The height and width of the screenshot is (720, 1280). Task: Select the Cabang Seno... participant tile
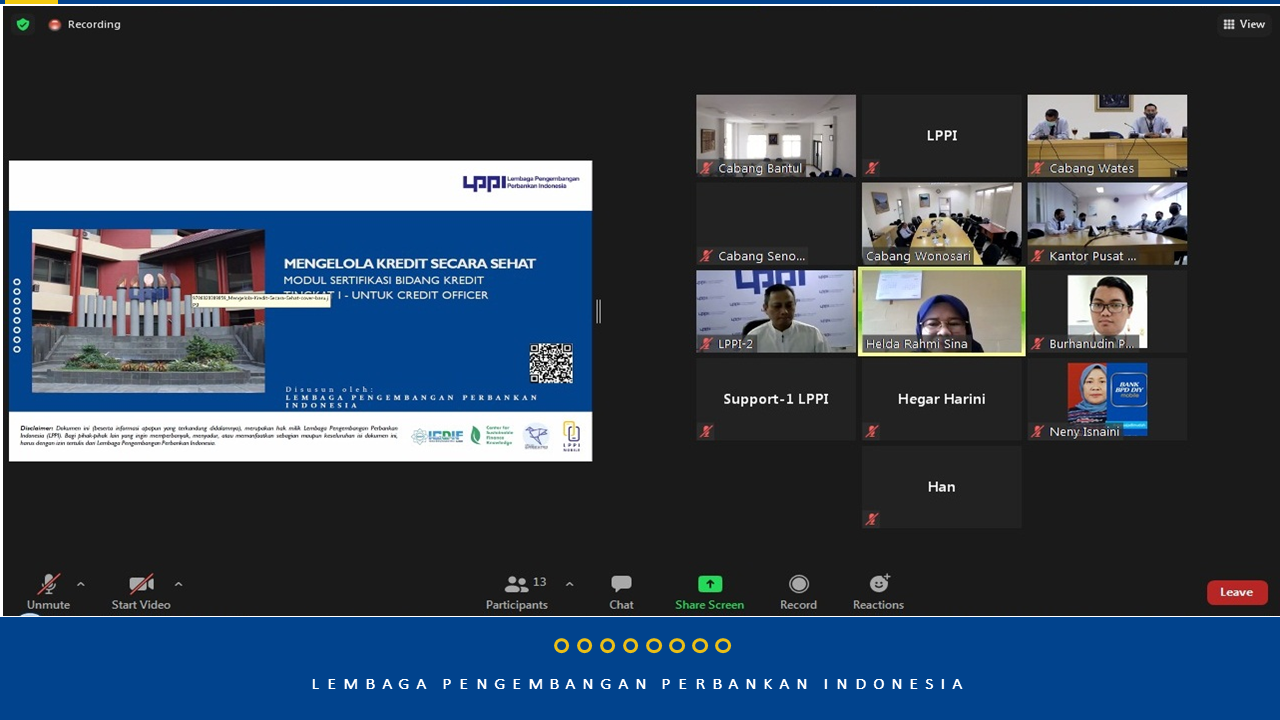point(776,224)
